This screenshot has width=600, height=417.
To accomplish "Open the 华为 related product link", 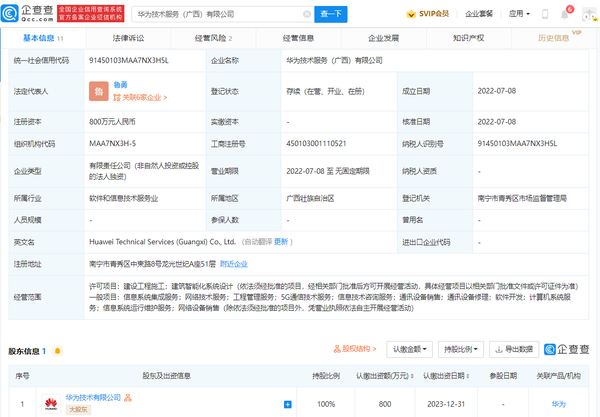I will click(558, 404).
